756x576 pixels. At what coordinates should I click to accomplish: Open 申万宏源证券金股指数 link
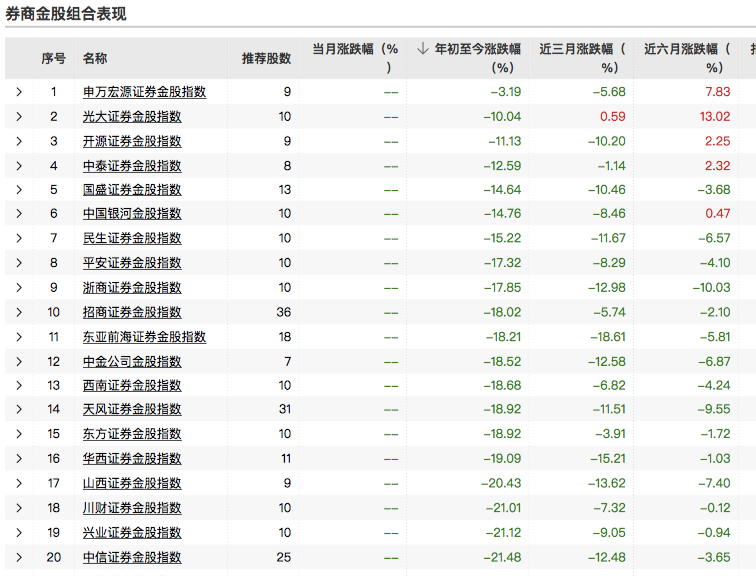[x=145, y=92]
